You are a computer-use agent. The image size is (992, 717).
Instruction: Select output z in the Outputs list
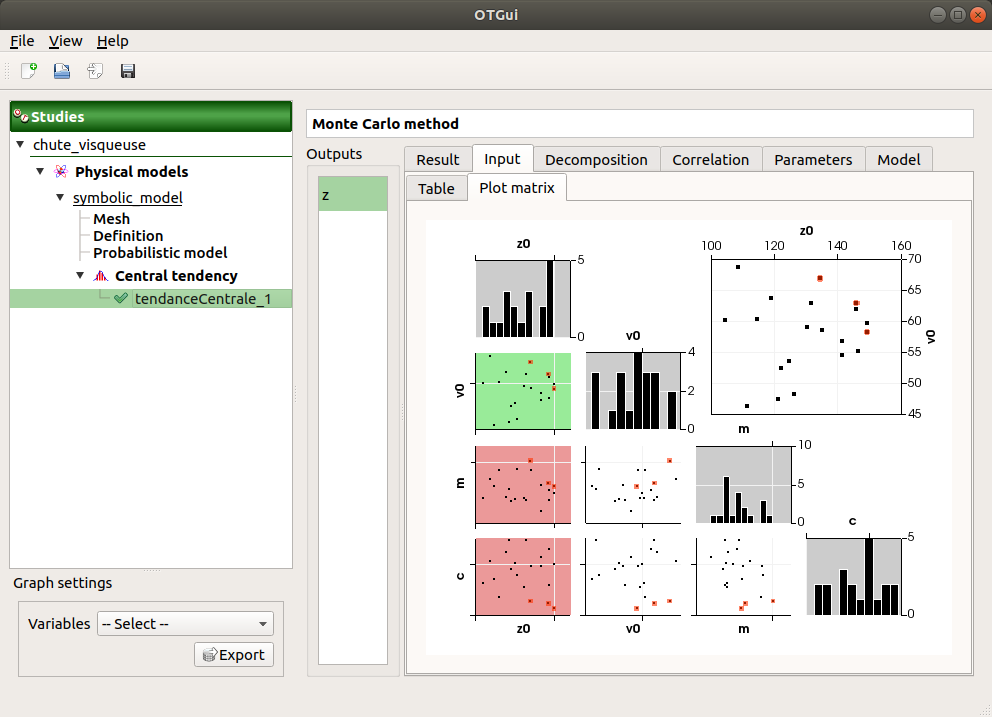tap(352, 194)
